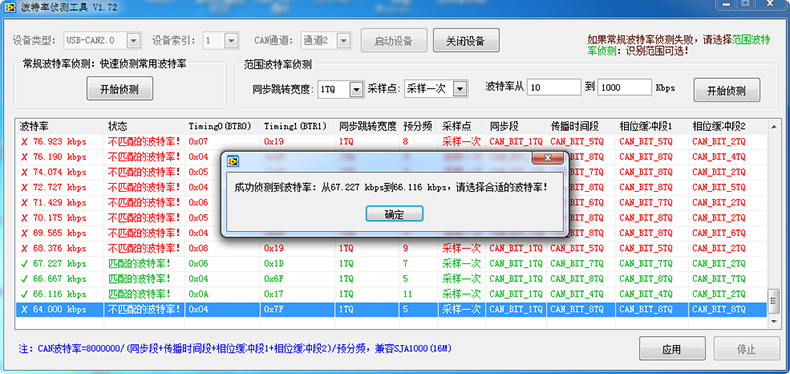Select the 70.175 kbps row
The image size is (790, 374).
point(391,218)
